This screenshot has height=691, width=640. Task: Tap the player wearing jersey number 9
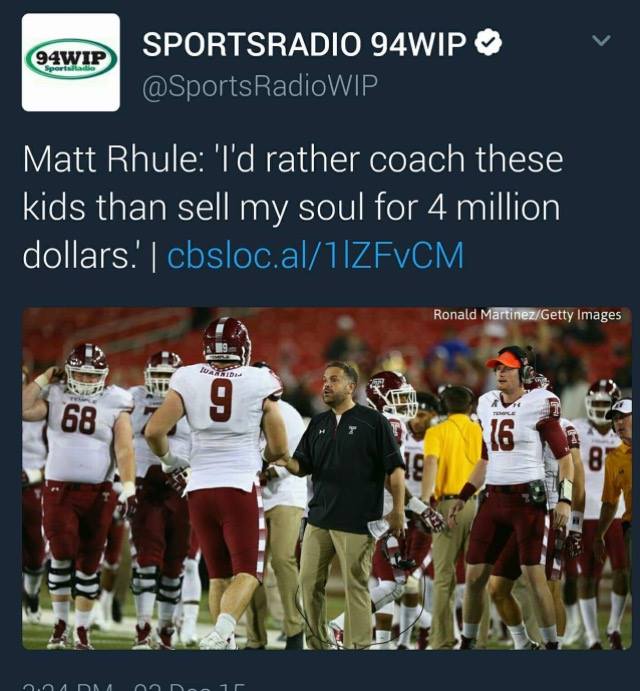[x=220, y=476]
